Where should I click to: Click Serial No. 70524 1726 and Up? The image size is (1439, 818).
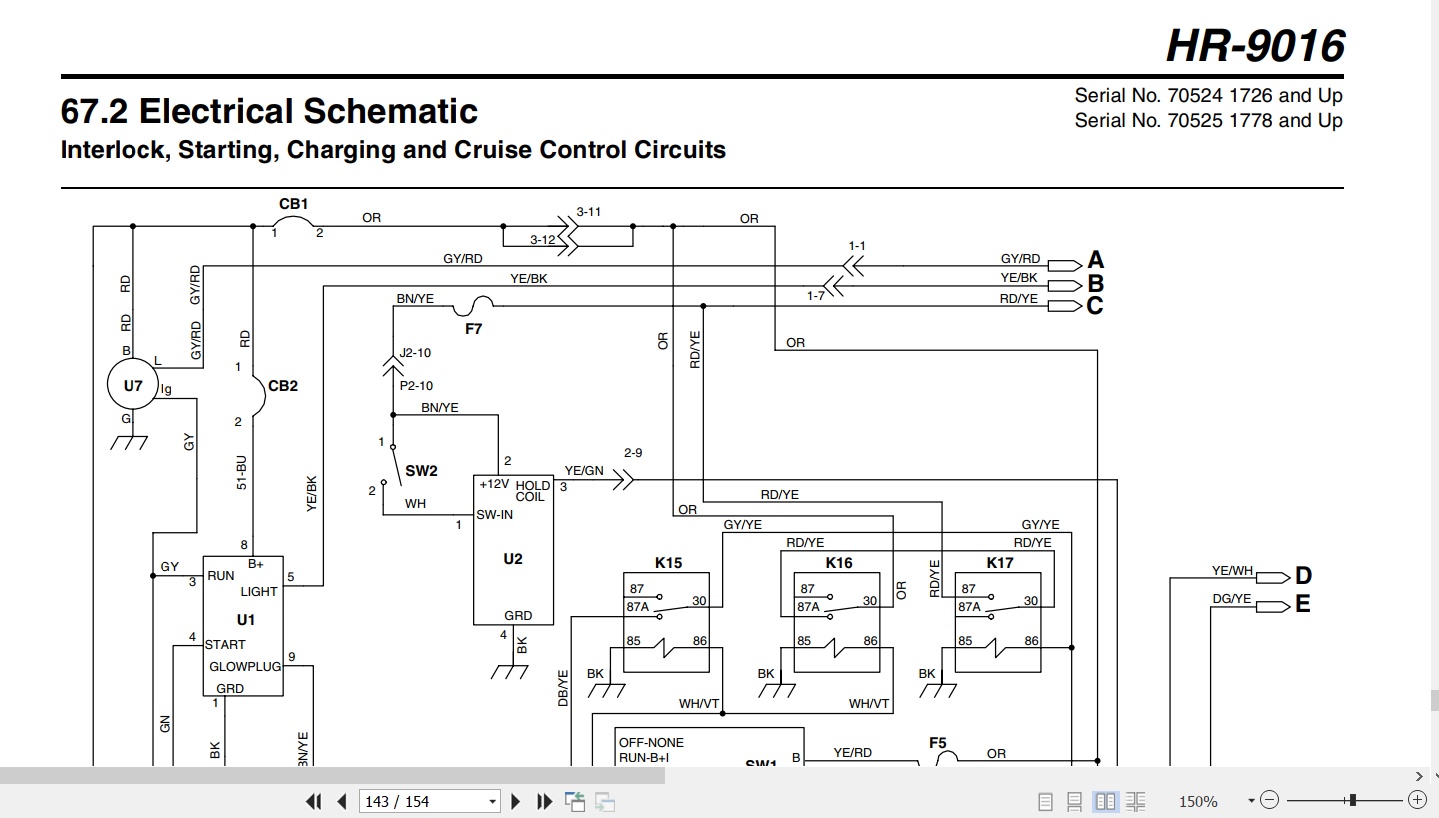(1209, 96)
